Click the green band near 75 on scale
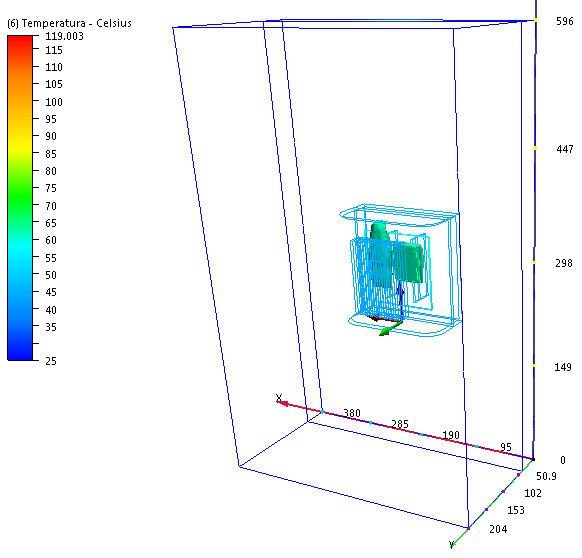The image size is (582, 558). (x=20, y=188)
